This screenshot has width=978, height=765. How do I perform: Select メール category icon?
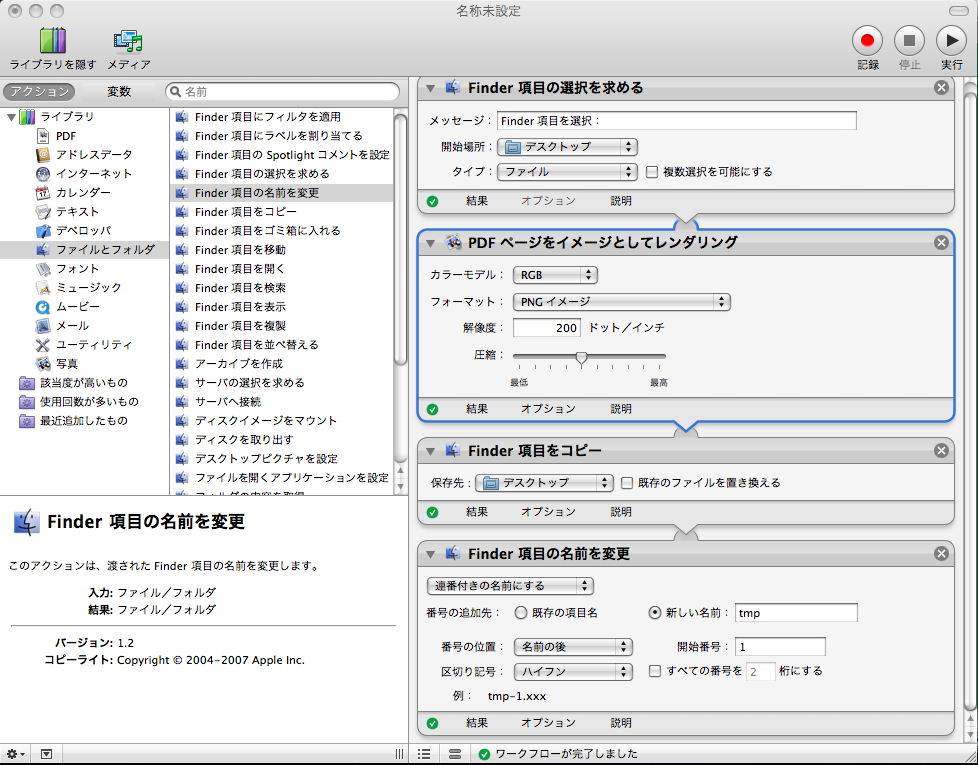point(43,325)
